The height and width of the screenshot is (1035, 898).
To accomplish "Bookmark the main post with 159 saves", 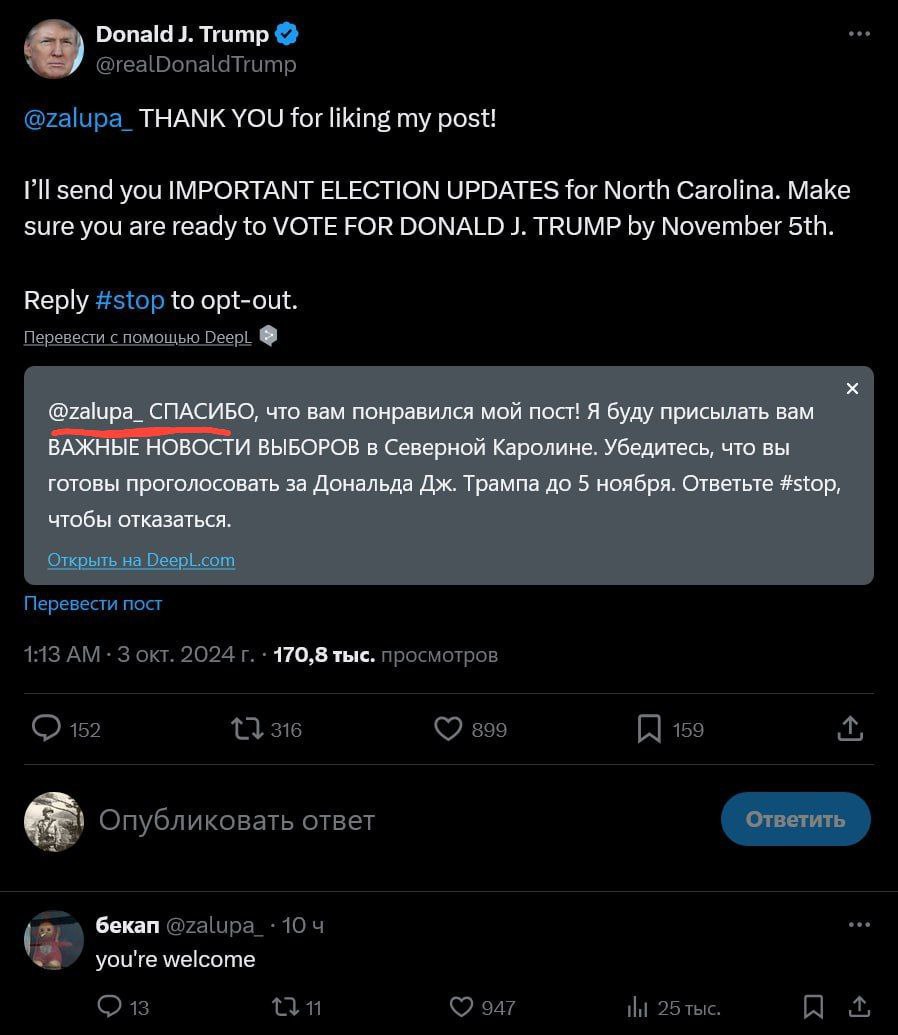I will click(x=649, y=729).
